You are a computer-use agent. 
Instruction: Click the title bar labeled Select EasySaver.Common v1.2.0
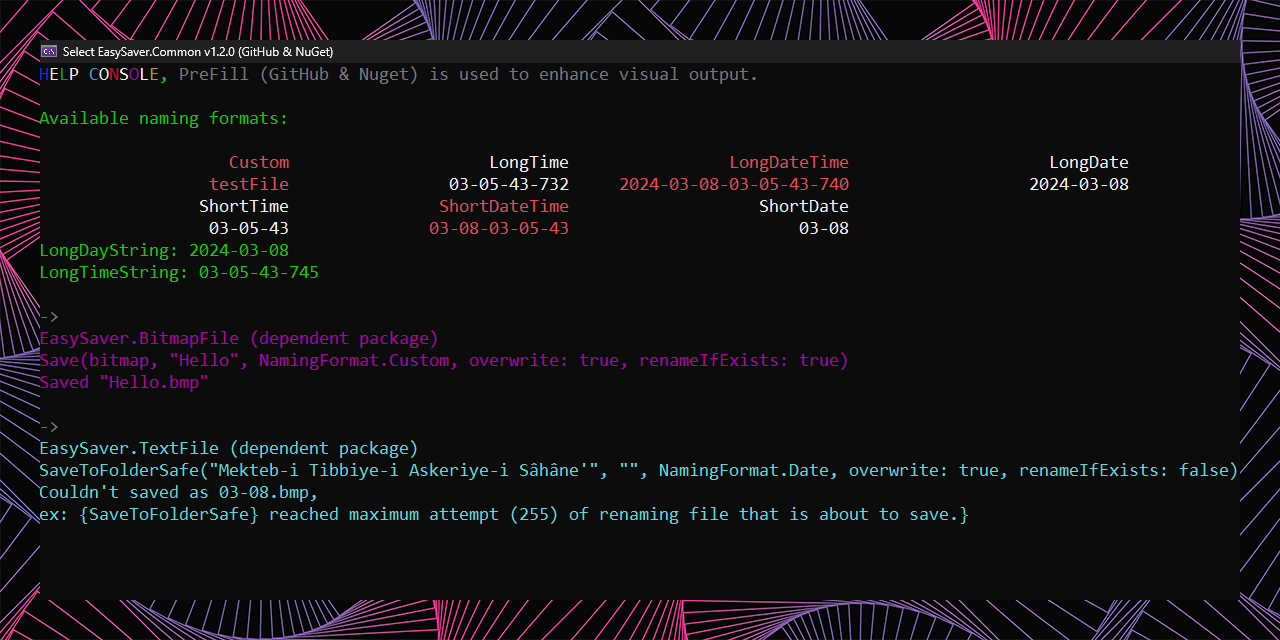coord(150,51)
